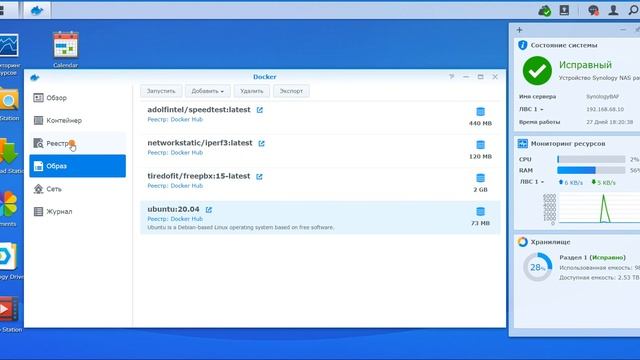
Task: Click the CPU usage bar
Action: [591, 159]
